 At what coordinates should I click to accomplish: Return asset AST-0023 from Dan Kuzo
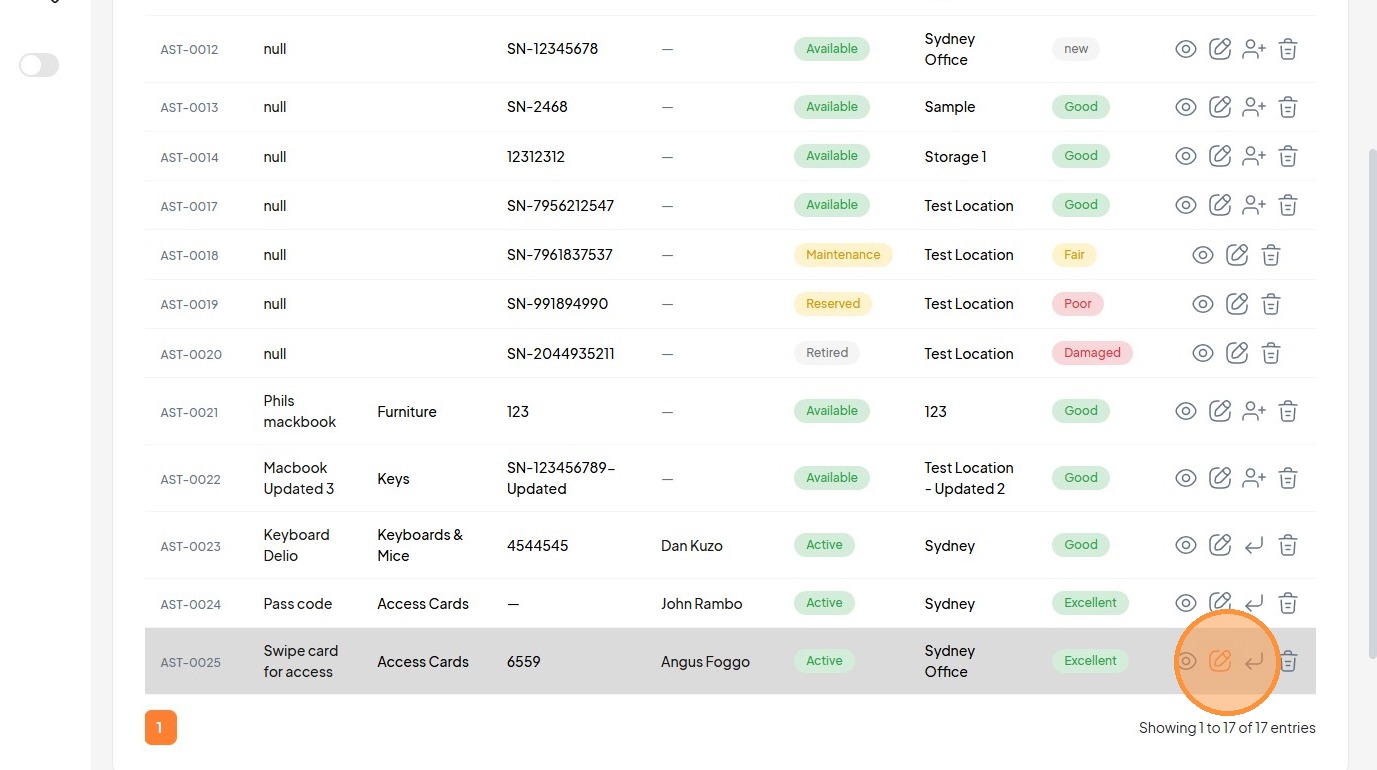1254,545
